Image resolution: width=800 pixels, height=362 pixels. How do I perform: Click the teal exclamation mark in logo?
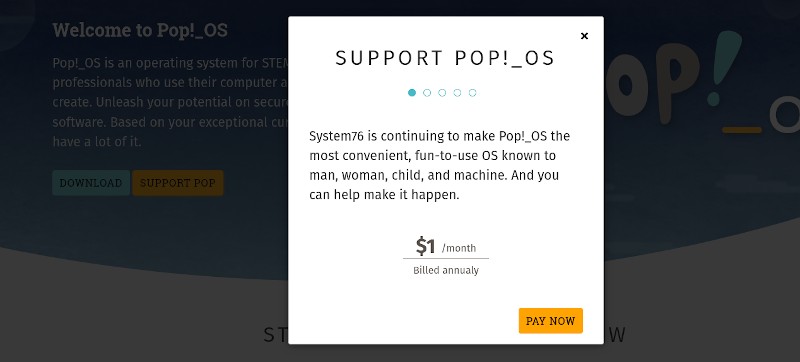tap(727, 65)
